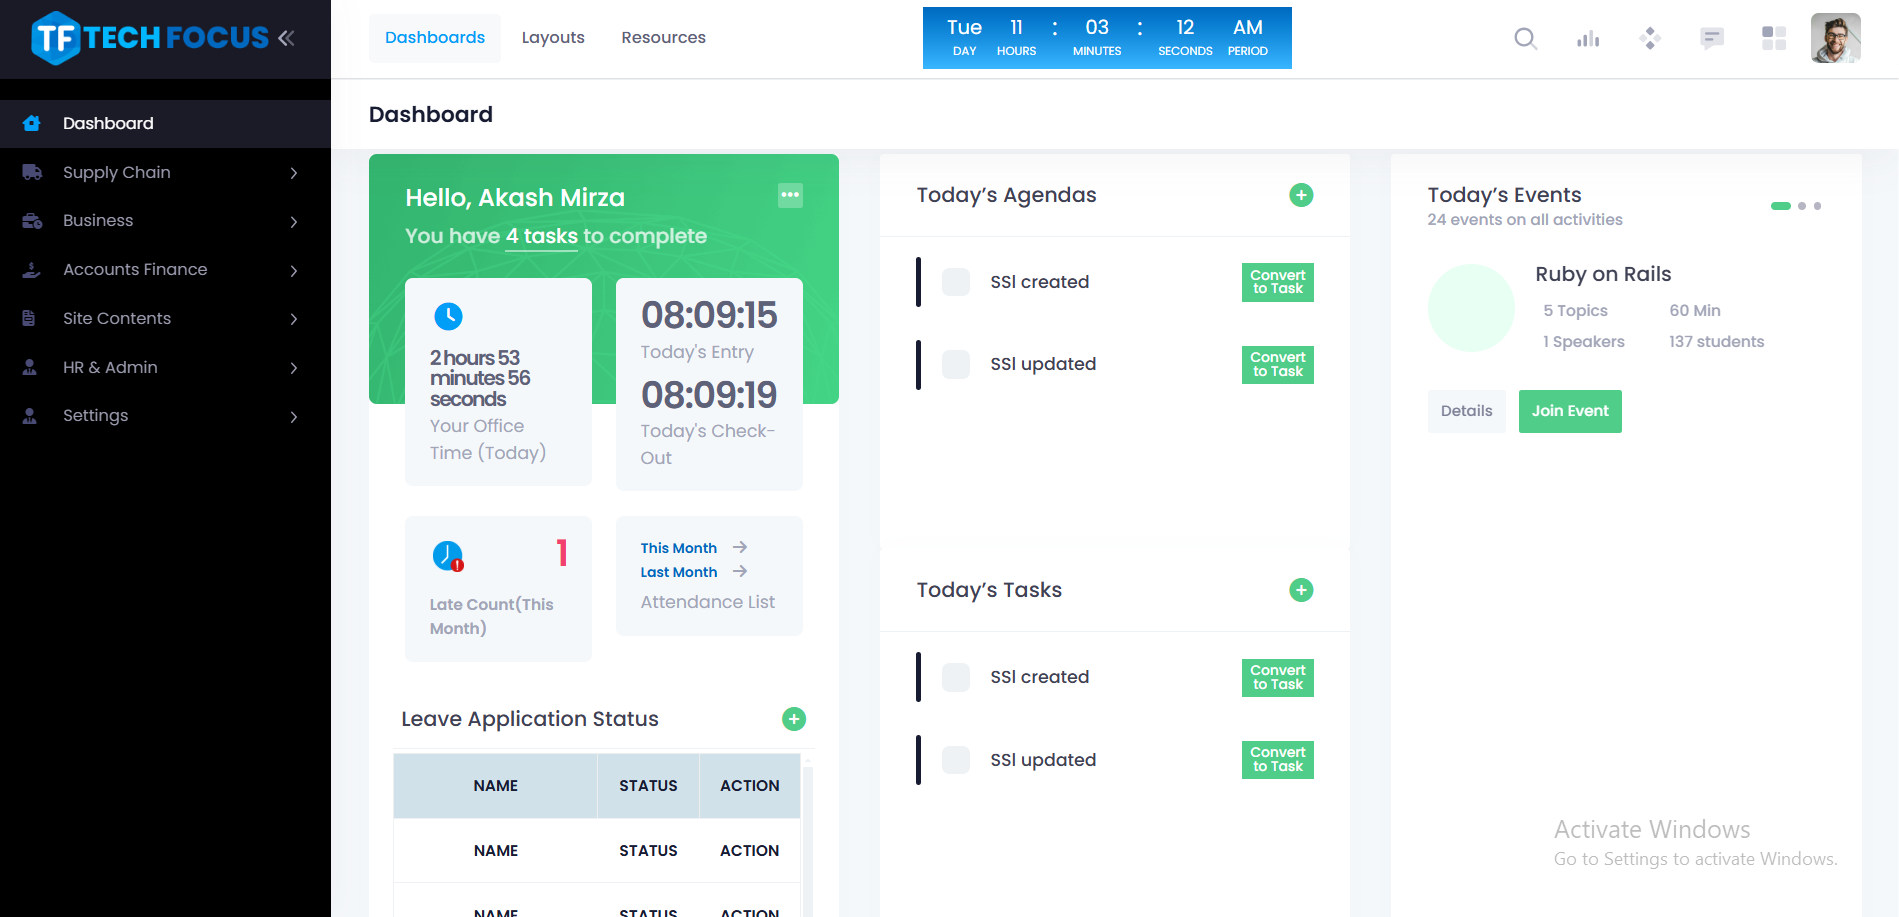Click the chat message icon in header

pyautogui.click(x=1711, y=39)
